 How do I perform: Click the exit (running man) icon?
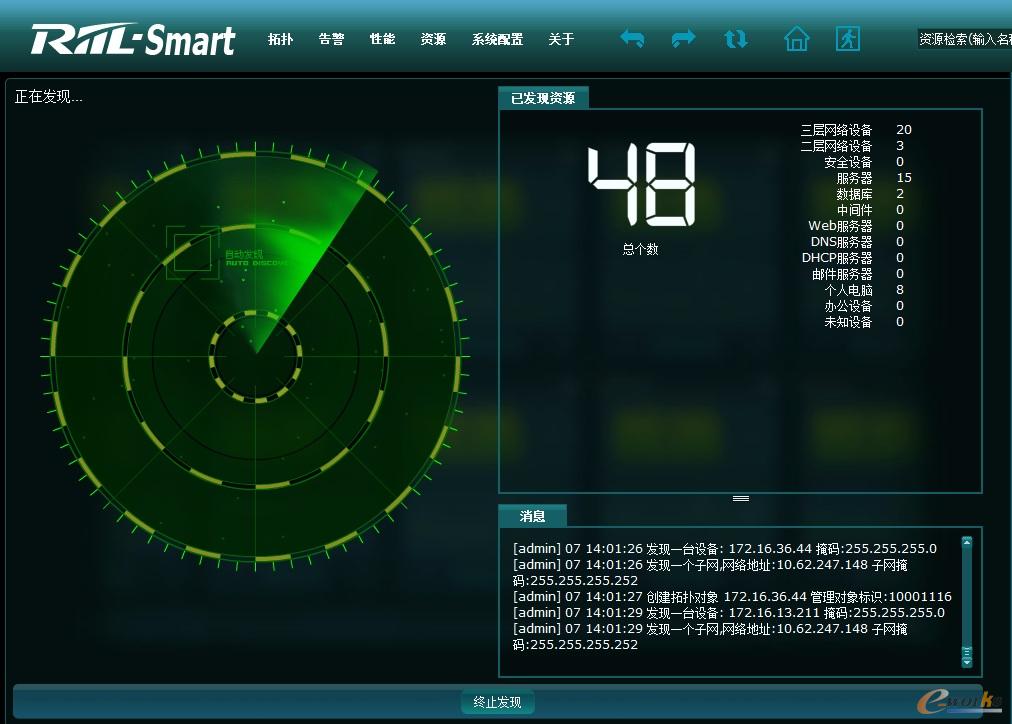coord(847,38)
